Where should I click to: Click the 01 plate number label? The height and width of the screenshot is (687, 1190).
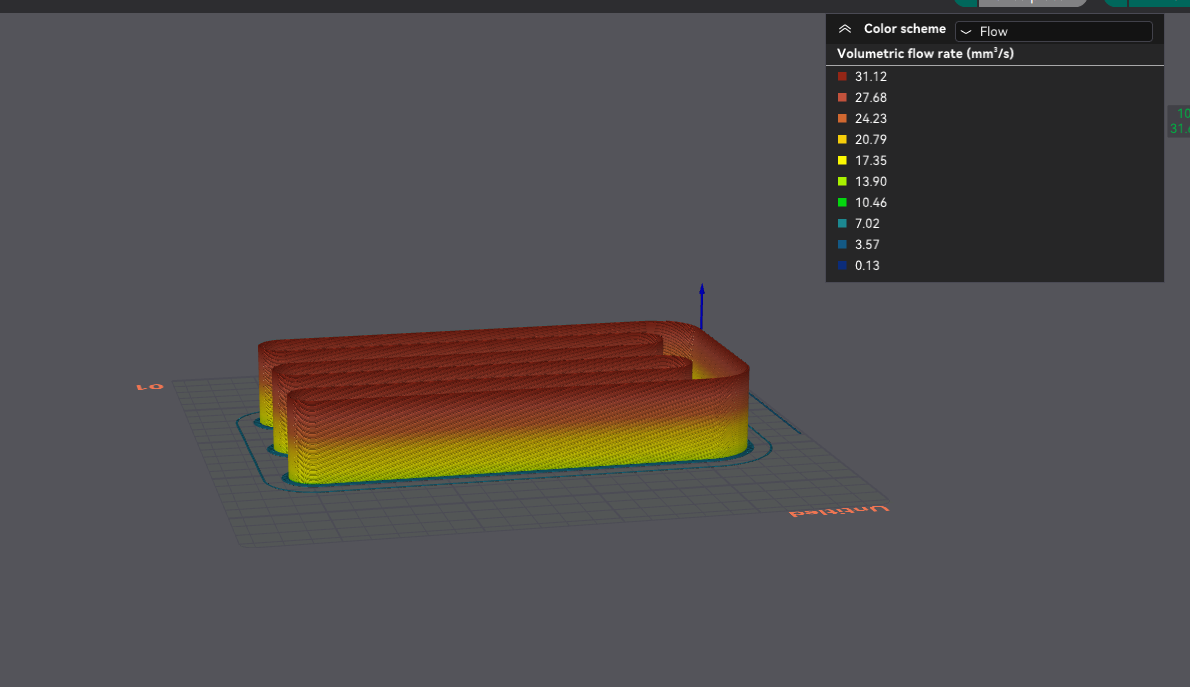(150, 386)
